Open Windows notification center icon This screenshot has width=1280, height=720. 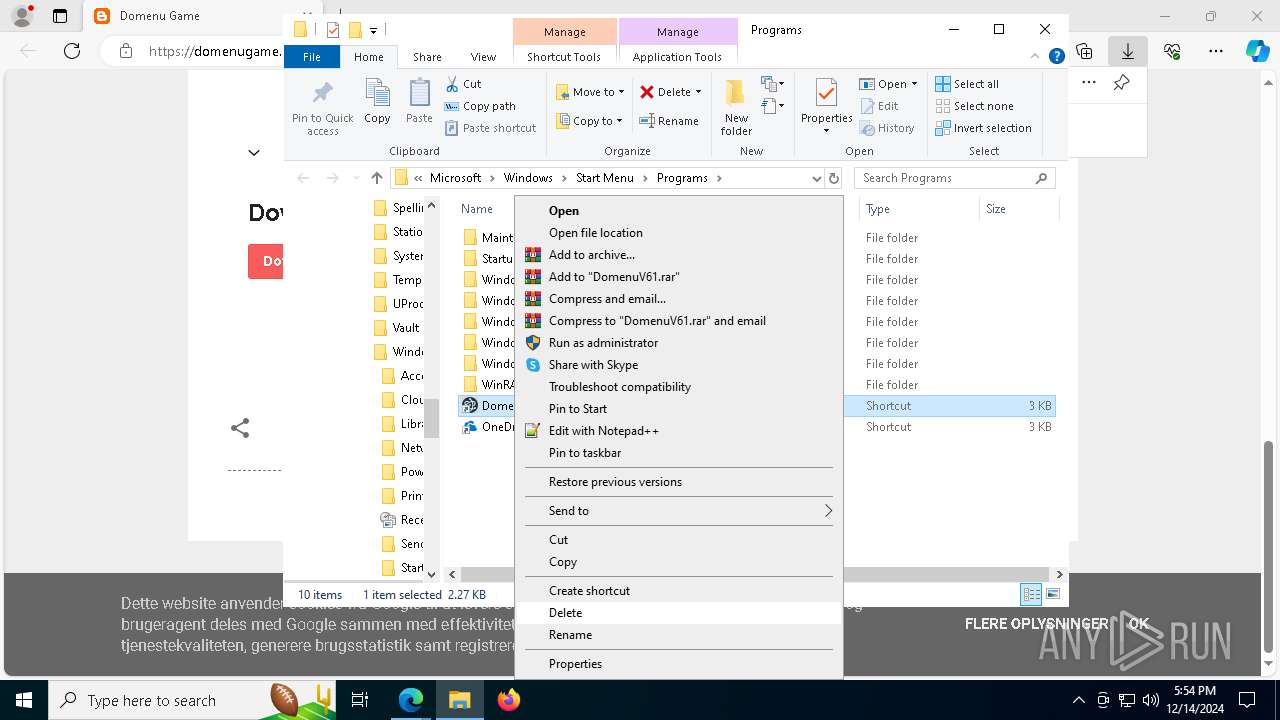[1247, 700]
